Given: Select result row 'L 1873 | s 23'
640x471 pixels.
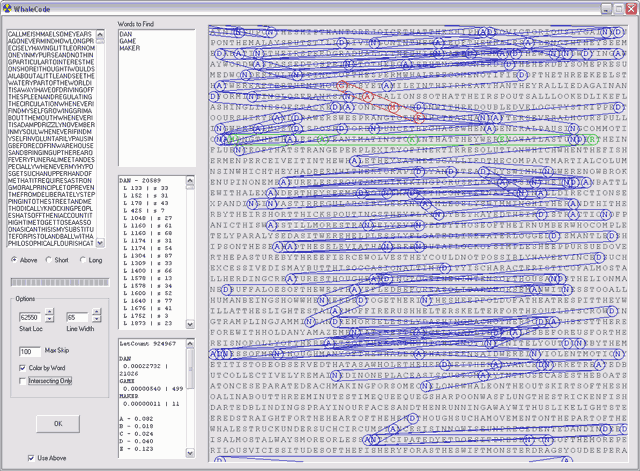Looking at the screenshot, I should 148,323.
